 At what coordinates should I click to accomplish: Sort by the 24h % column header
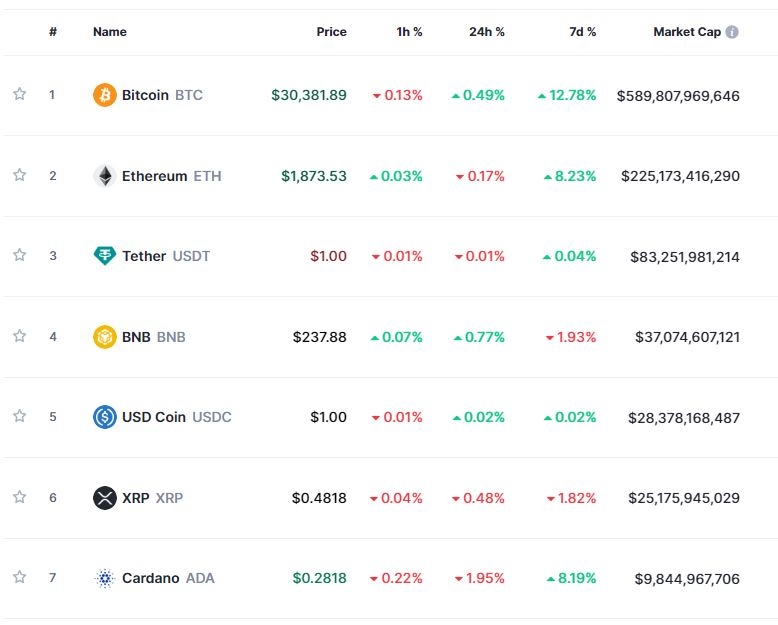click(486, 32)
